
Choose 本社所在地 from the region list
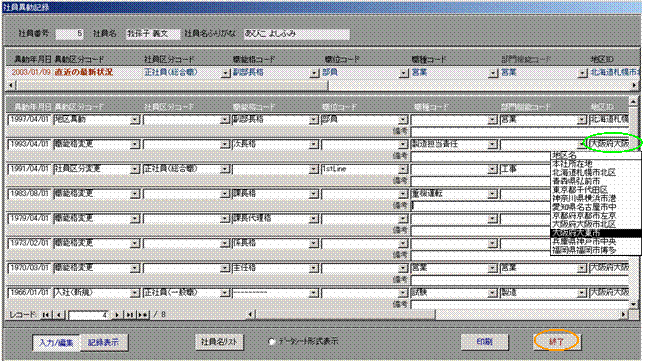tap(596, 164)
